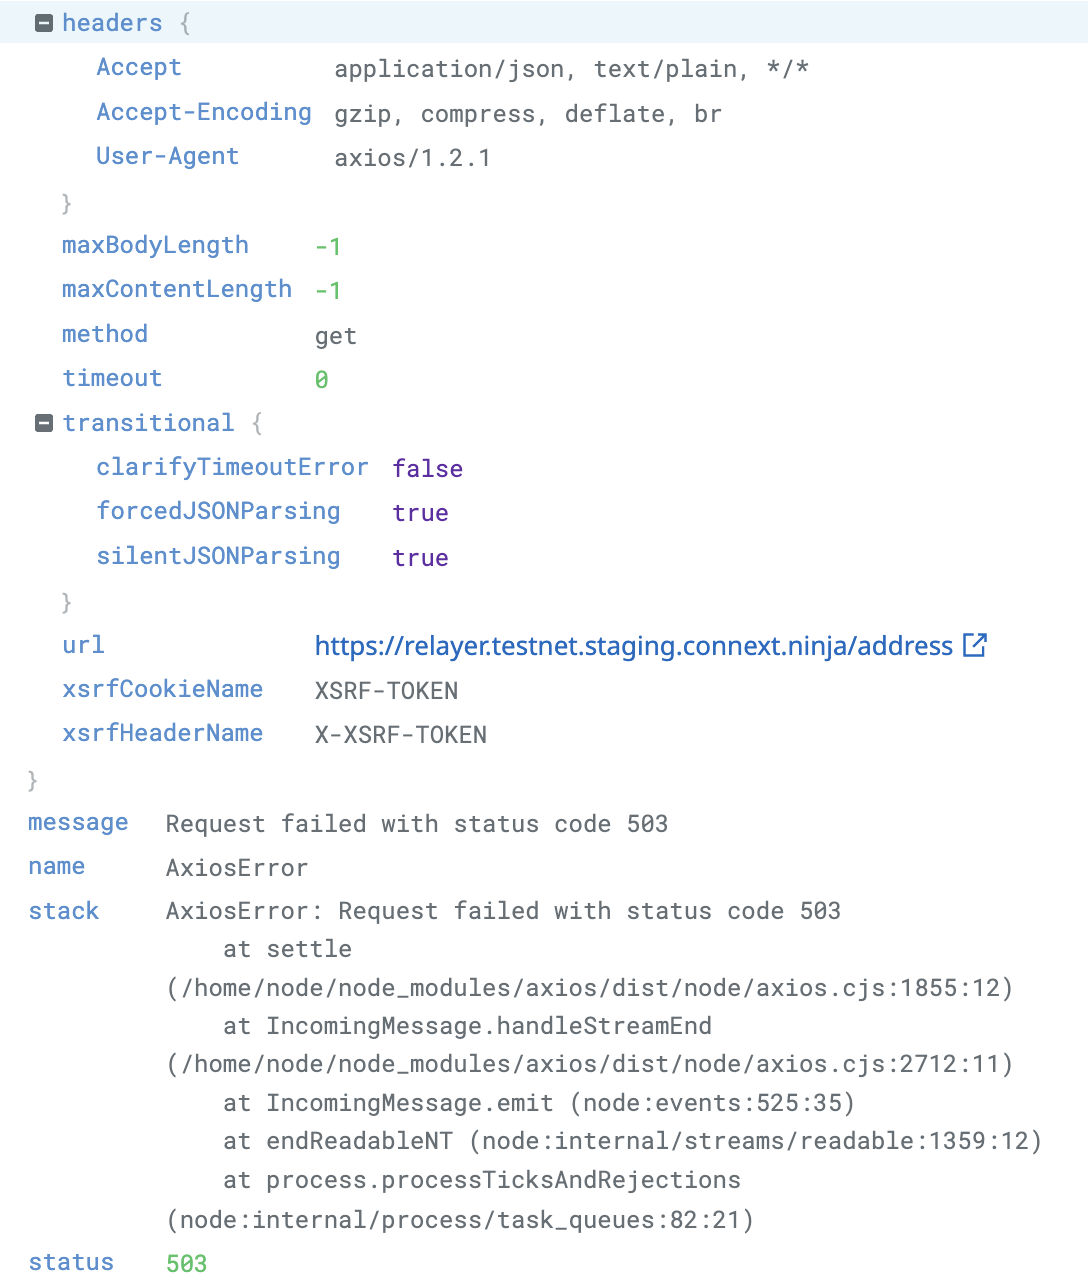This screenshot has height=1282, width=1088.
Task: Select the AxiosError name value
Action: click(x=236, y=867)
